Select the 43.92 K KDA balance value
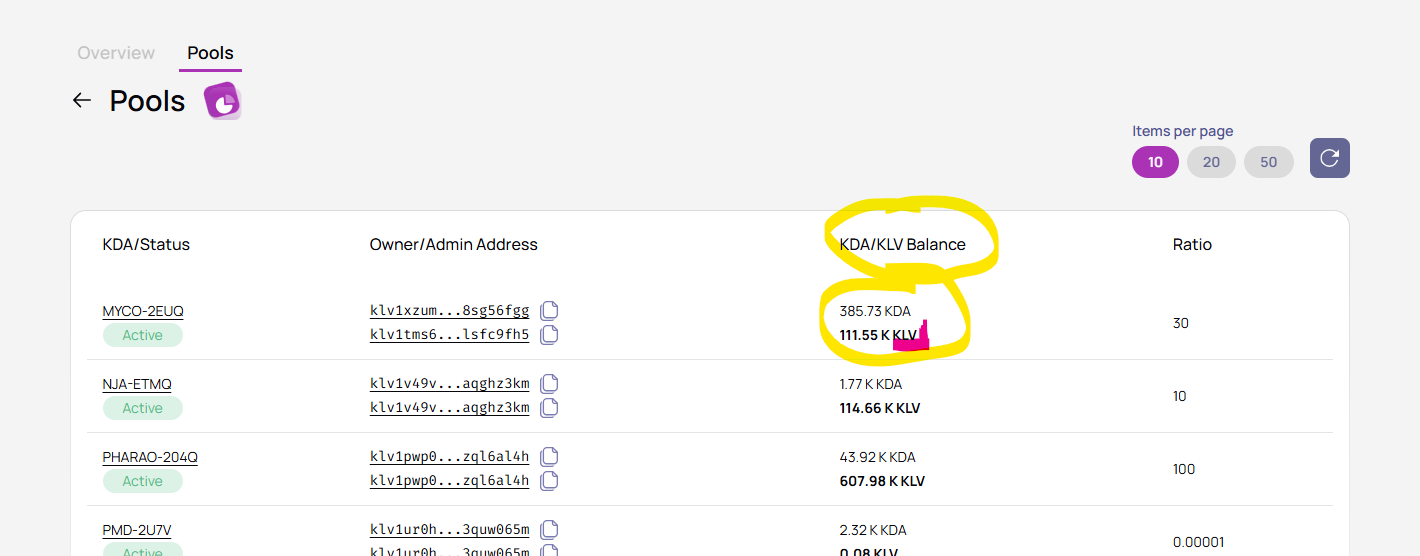This screenshot has width=1420, height=556. point(877,457)
